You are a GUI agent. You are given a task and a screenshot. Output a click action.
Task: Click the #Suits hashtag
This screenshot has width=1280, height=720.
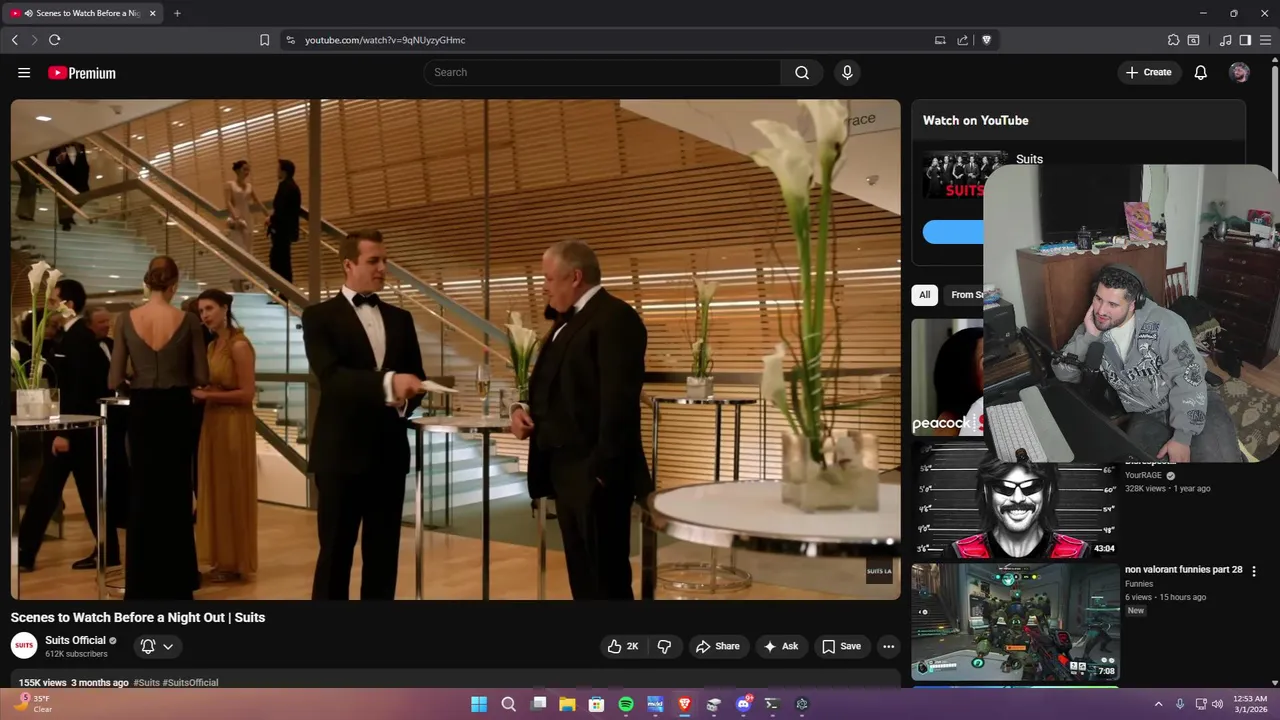(x=146, y=682)
